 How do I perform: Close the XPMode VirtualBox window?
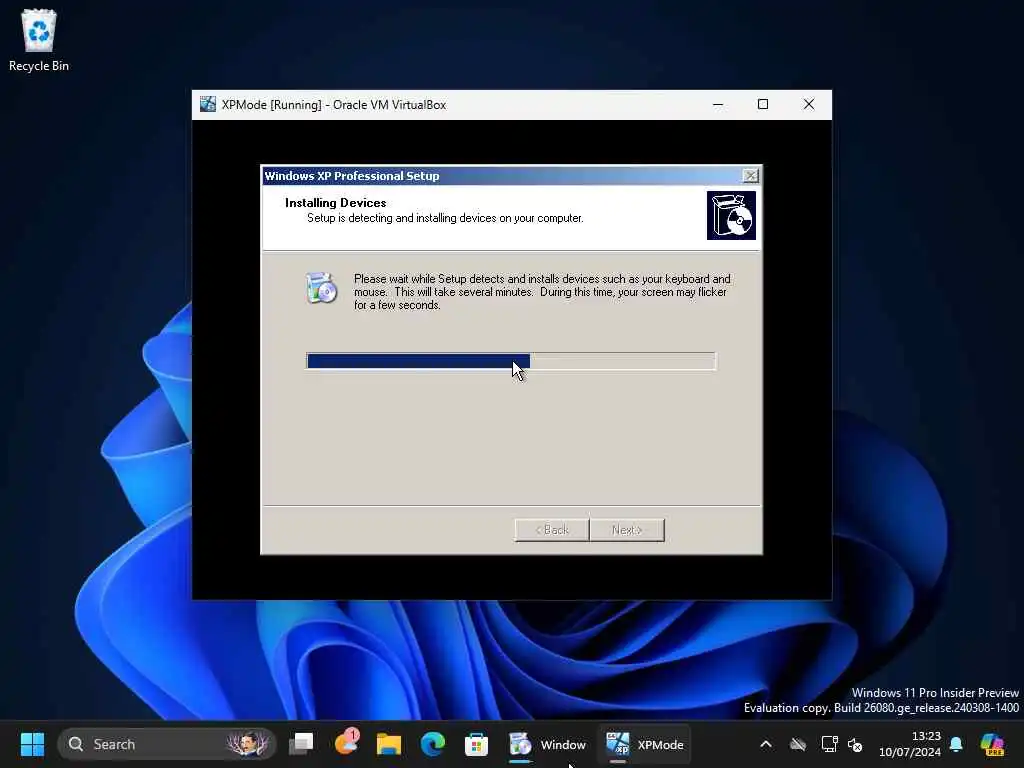(x=808, y=104)
